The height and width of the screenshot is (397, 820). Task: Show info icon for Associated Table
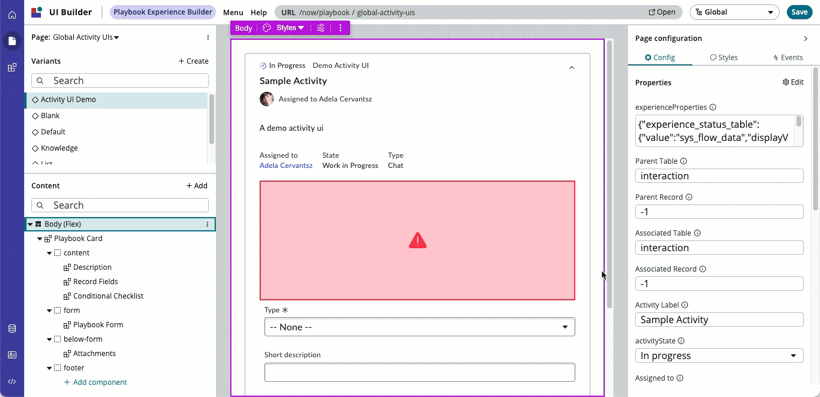click(697, 233)
